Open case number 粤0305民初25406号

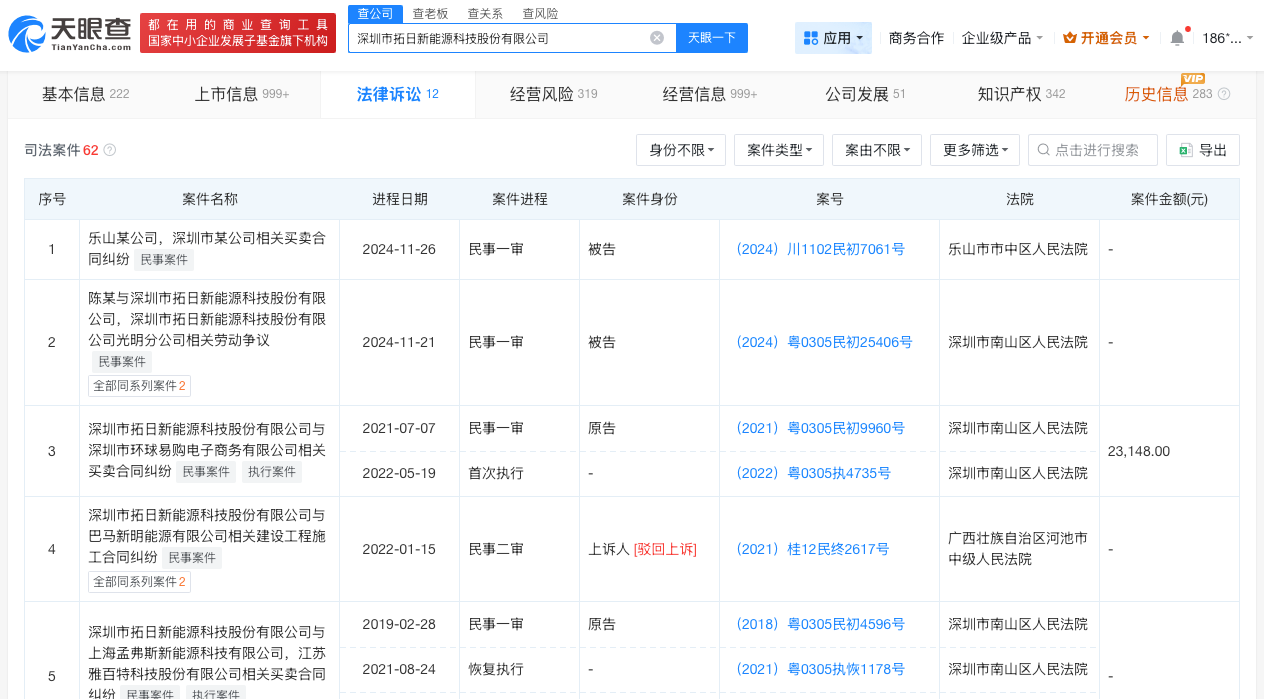825,342
